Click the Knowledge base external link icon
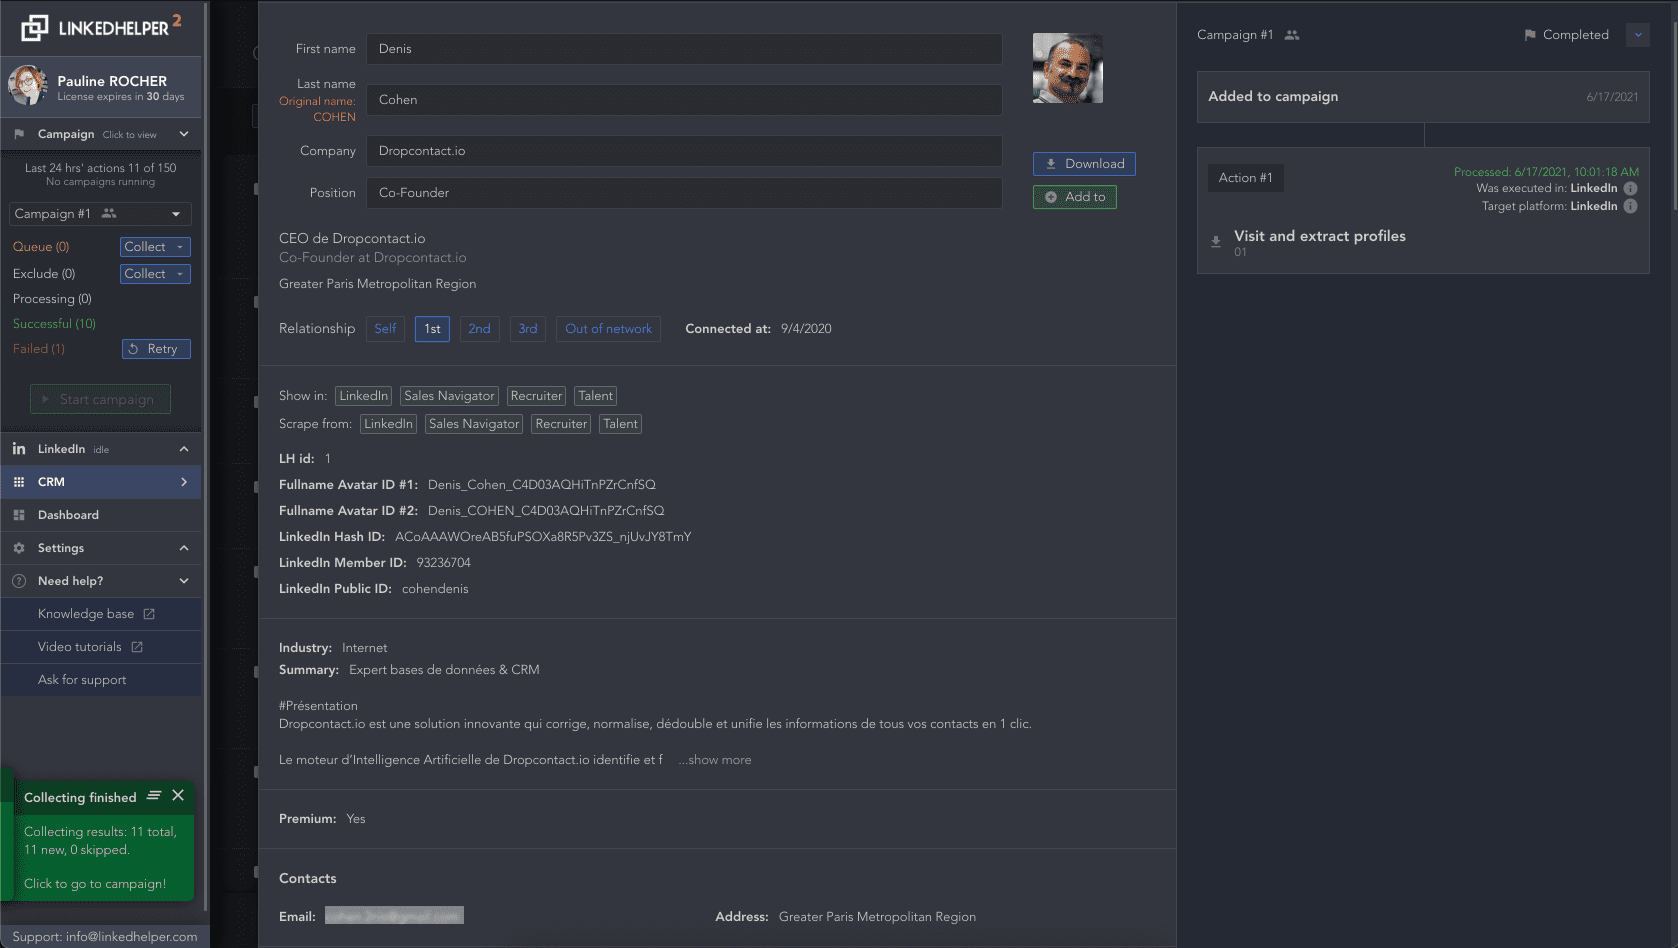Image resolution: width=1678 pixels, height=948 pixels. [x=149, y=614]
